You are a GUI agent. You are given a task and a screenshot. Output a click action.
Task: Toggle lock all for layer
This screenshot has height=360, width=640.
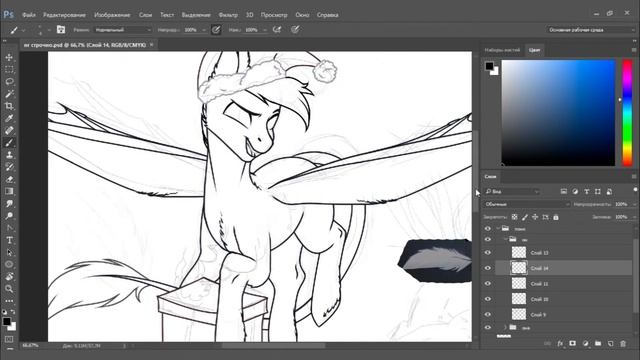coord(556,217)
